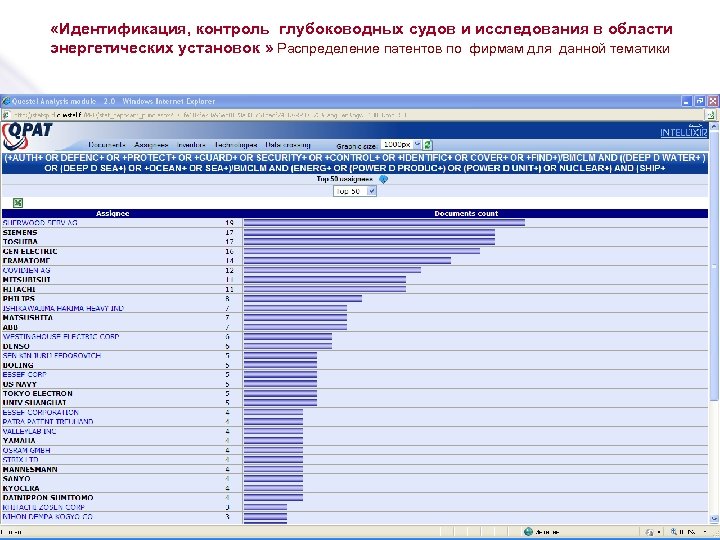Click the TOSHIBA assignee row
Viewport: 720px width, 540px height.
[354, 242]
